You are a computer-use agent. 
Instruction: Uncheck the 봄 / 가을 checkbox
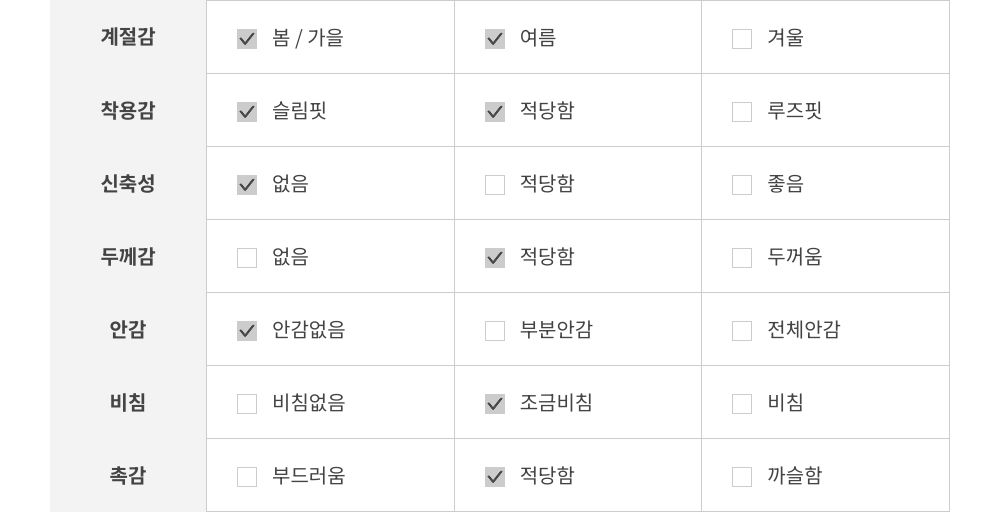tap(247, 39)
